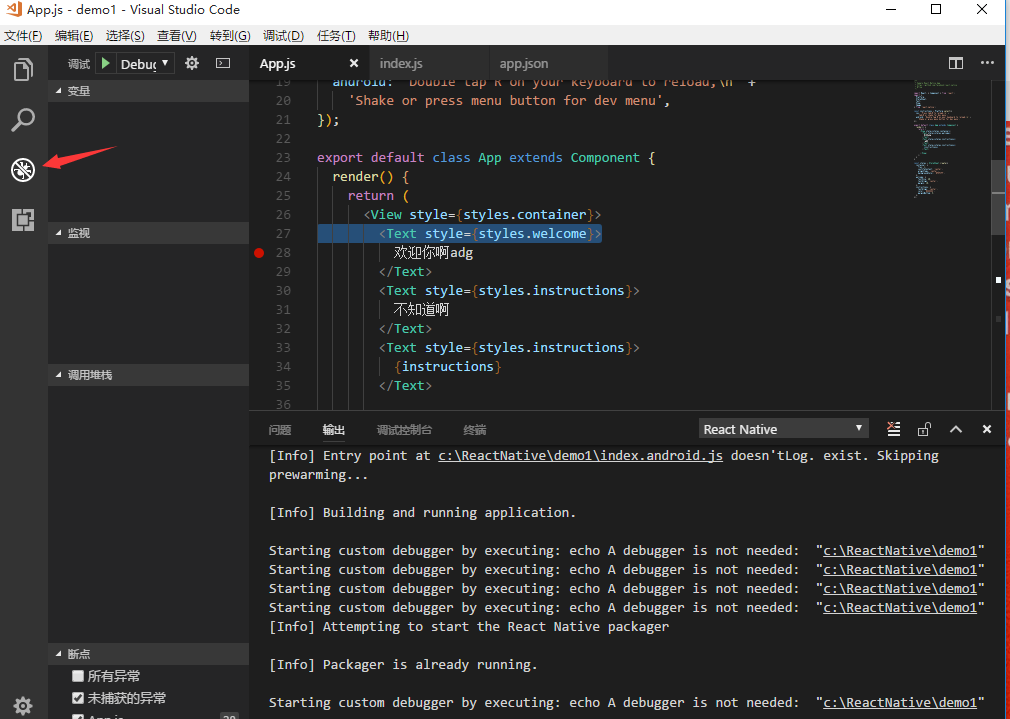Click '[Info] Building and running application.' line

pyautogui.click(x=422, y=512)
